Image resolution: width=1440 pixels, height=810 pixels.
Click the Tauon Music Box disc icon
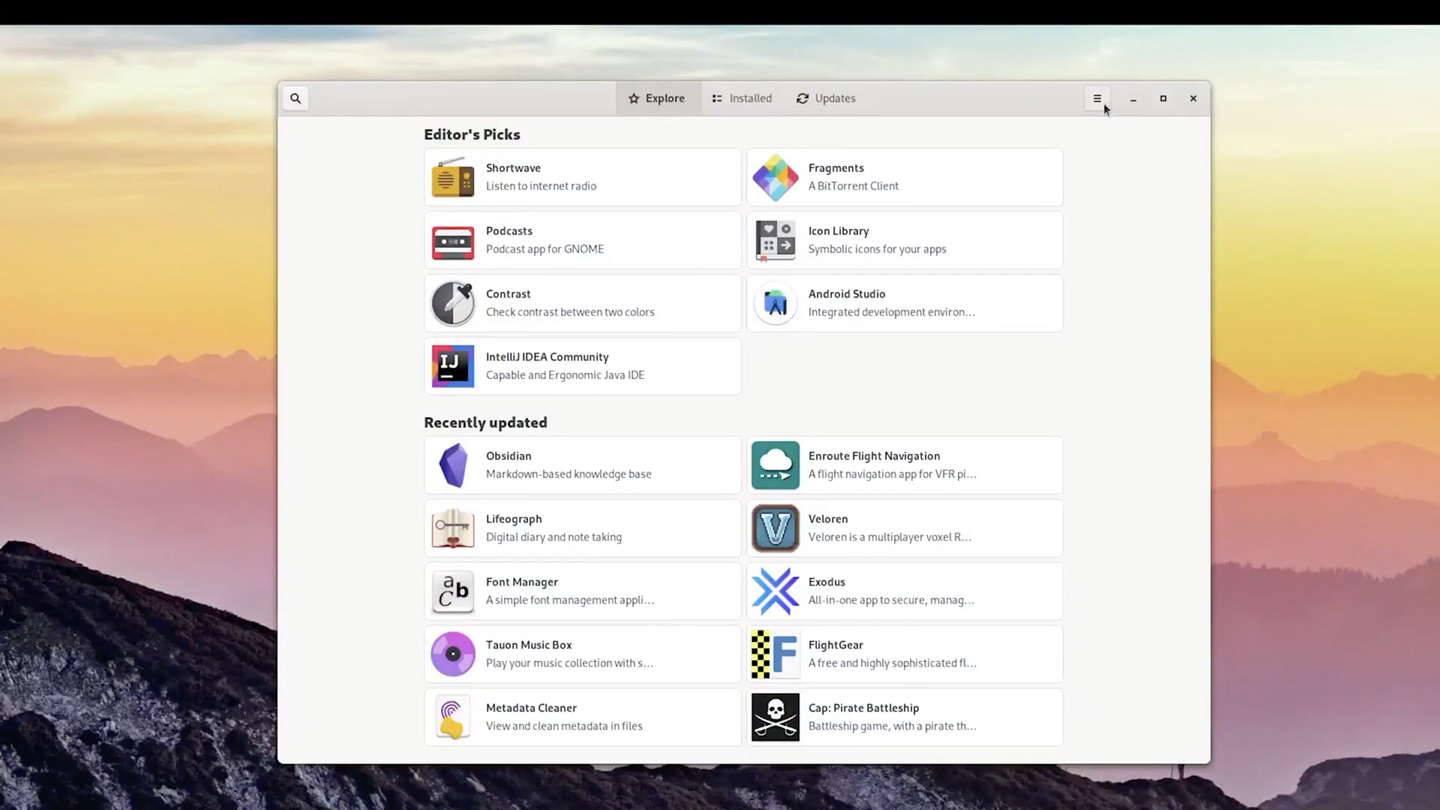click(x=453, y=654)
